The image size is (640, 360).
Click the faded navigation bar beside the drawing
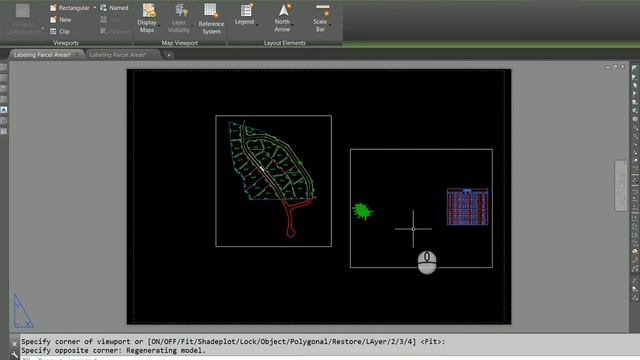click(x=621, y=186)
